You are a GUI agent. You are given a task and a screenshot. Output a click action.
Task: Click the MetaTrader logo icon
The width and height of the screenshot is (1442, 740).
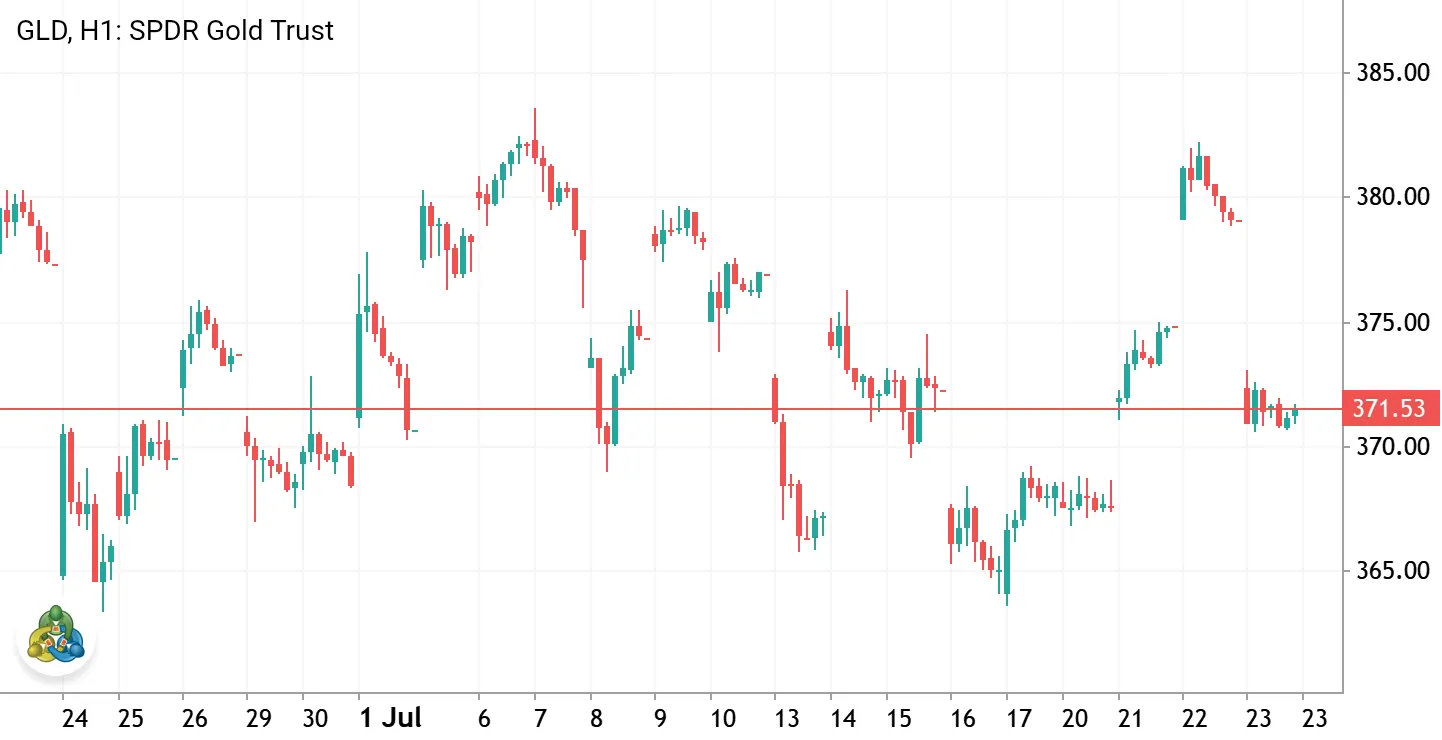click(x=56, y=634)
